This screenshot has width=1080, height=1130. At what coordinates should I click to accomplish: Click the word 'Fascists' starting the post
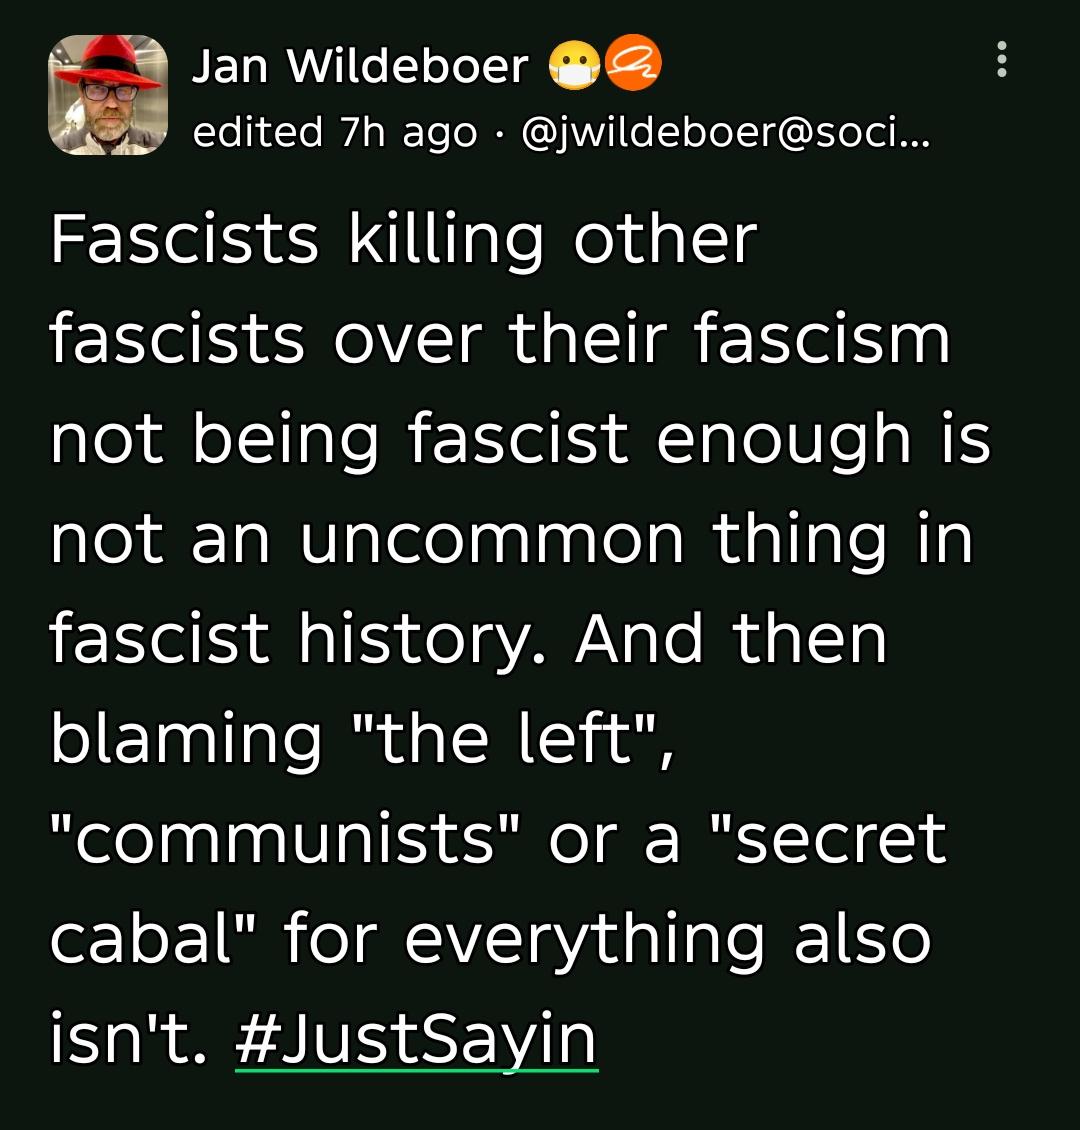pyautogui.click(x=184, y=239)
